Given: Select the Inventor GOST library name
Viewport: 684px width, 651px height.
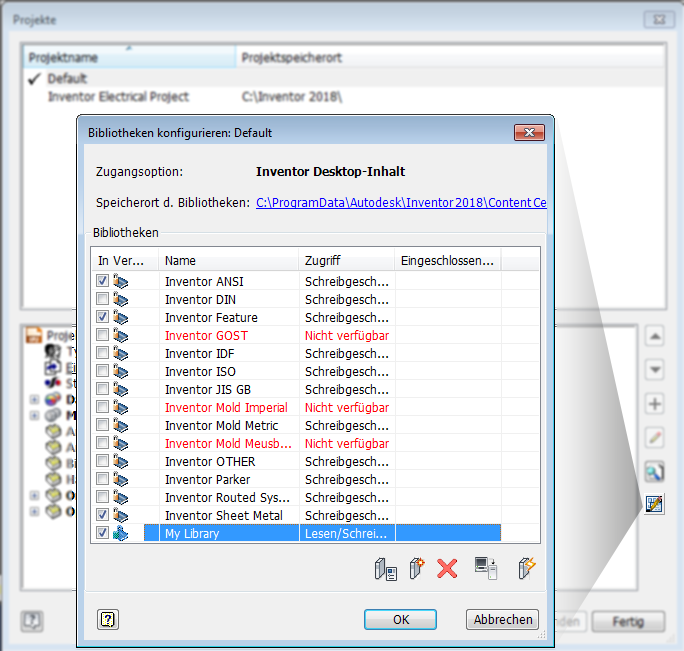Looking at the screenshot, I should 206,336.
